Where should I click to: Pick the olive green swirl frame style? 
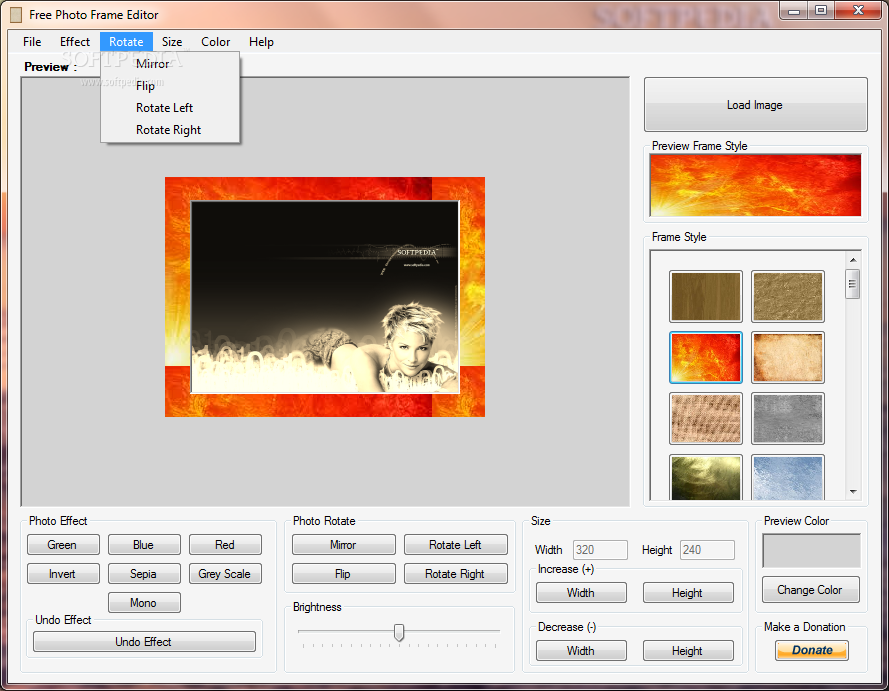coord(705,477)
